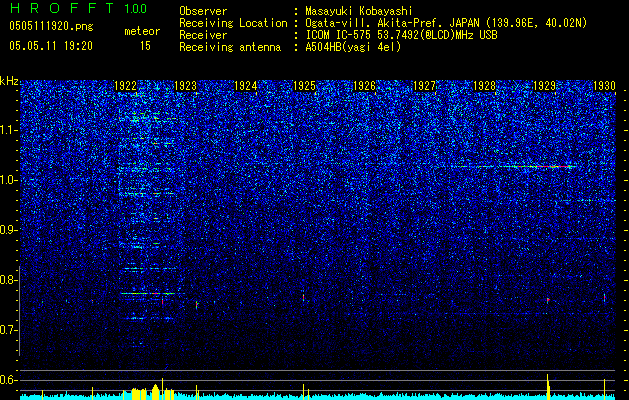Click the 1926 time marker

pos(364,86)
